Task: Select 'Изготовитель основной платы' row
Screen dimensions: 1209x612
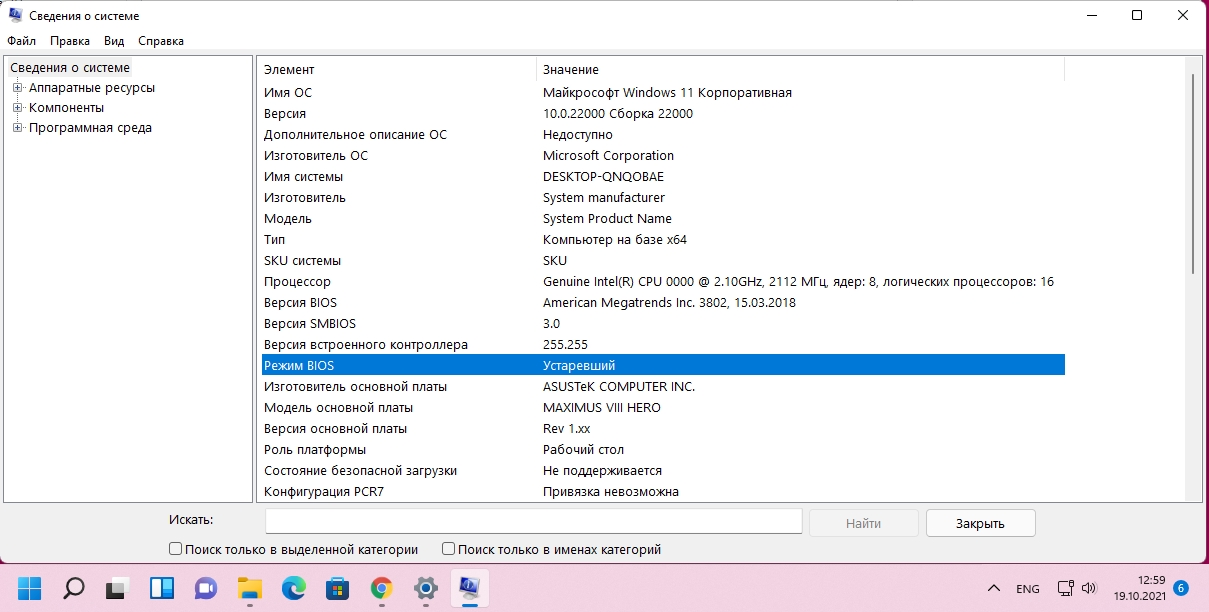Action: (663, 387)
